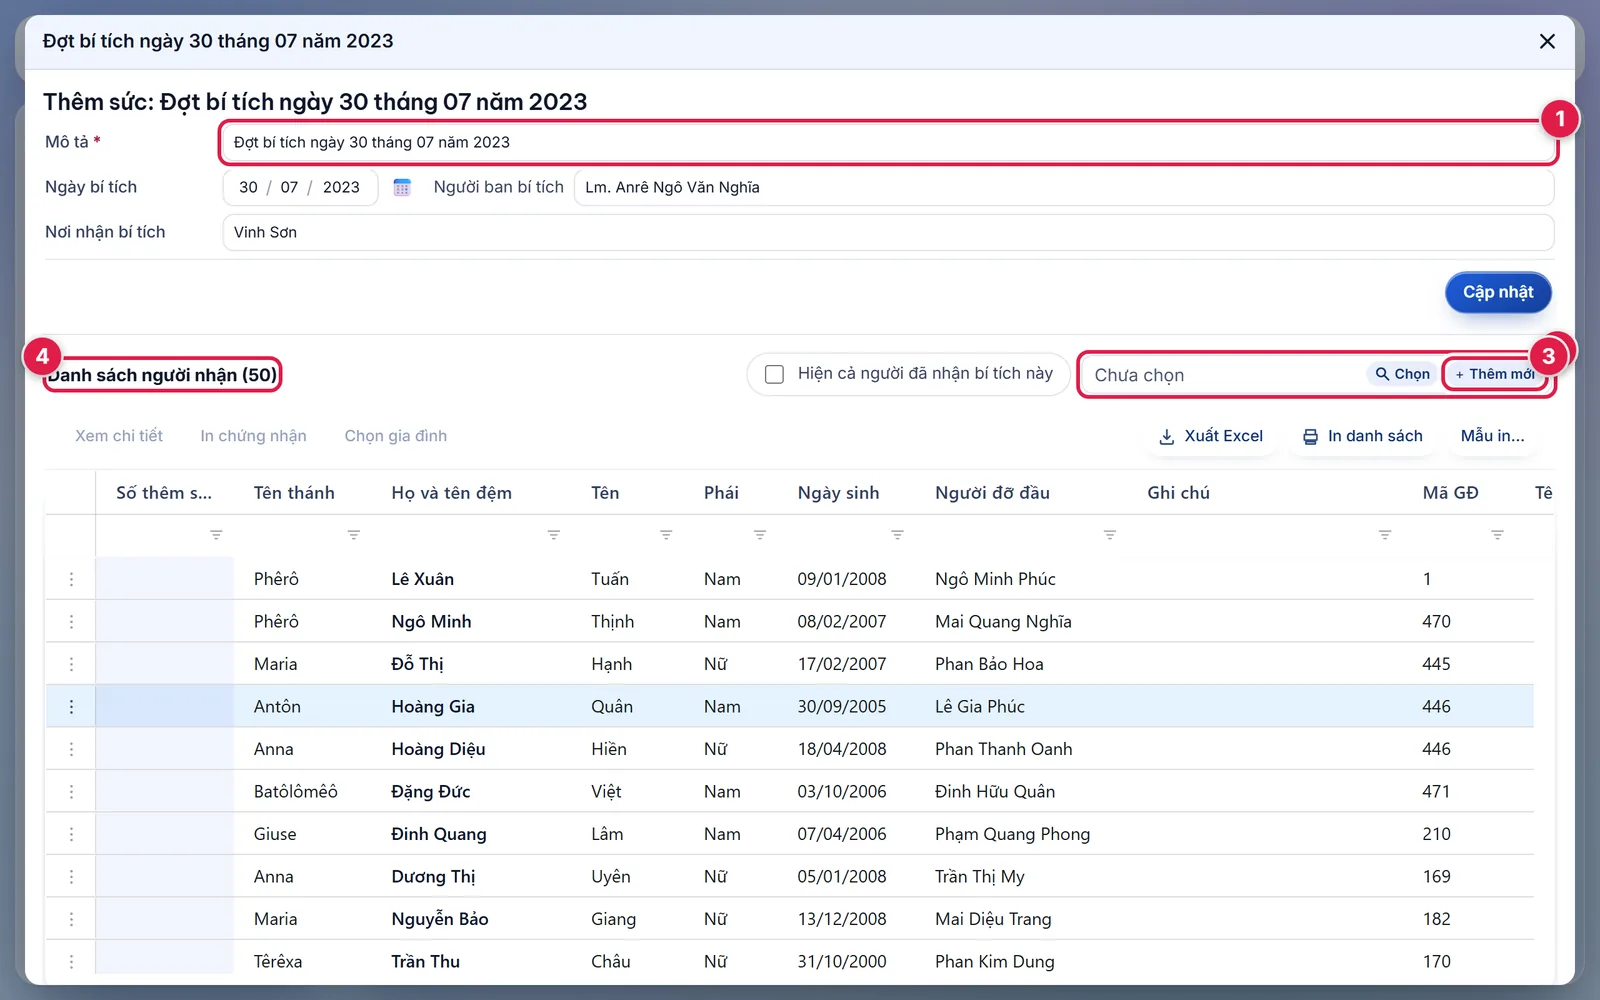Click Chọn gia đình toolbar item
The image size is (1600, 1000).
click(x=396, y=436)
